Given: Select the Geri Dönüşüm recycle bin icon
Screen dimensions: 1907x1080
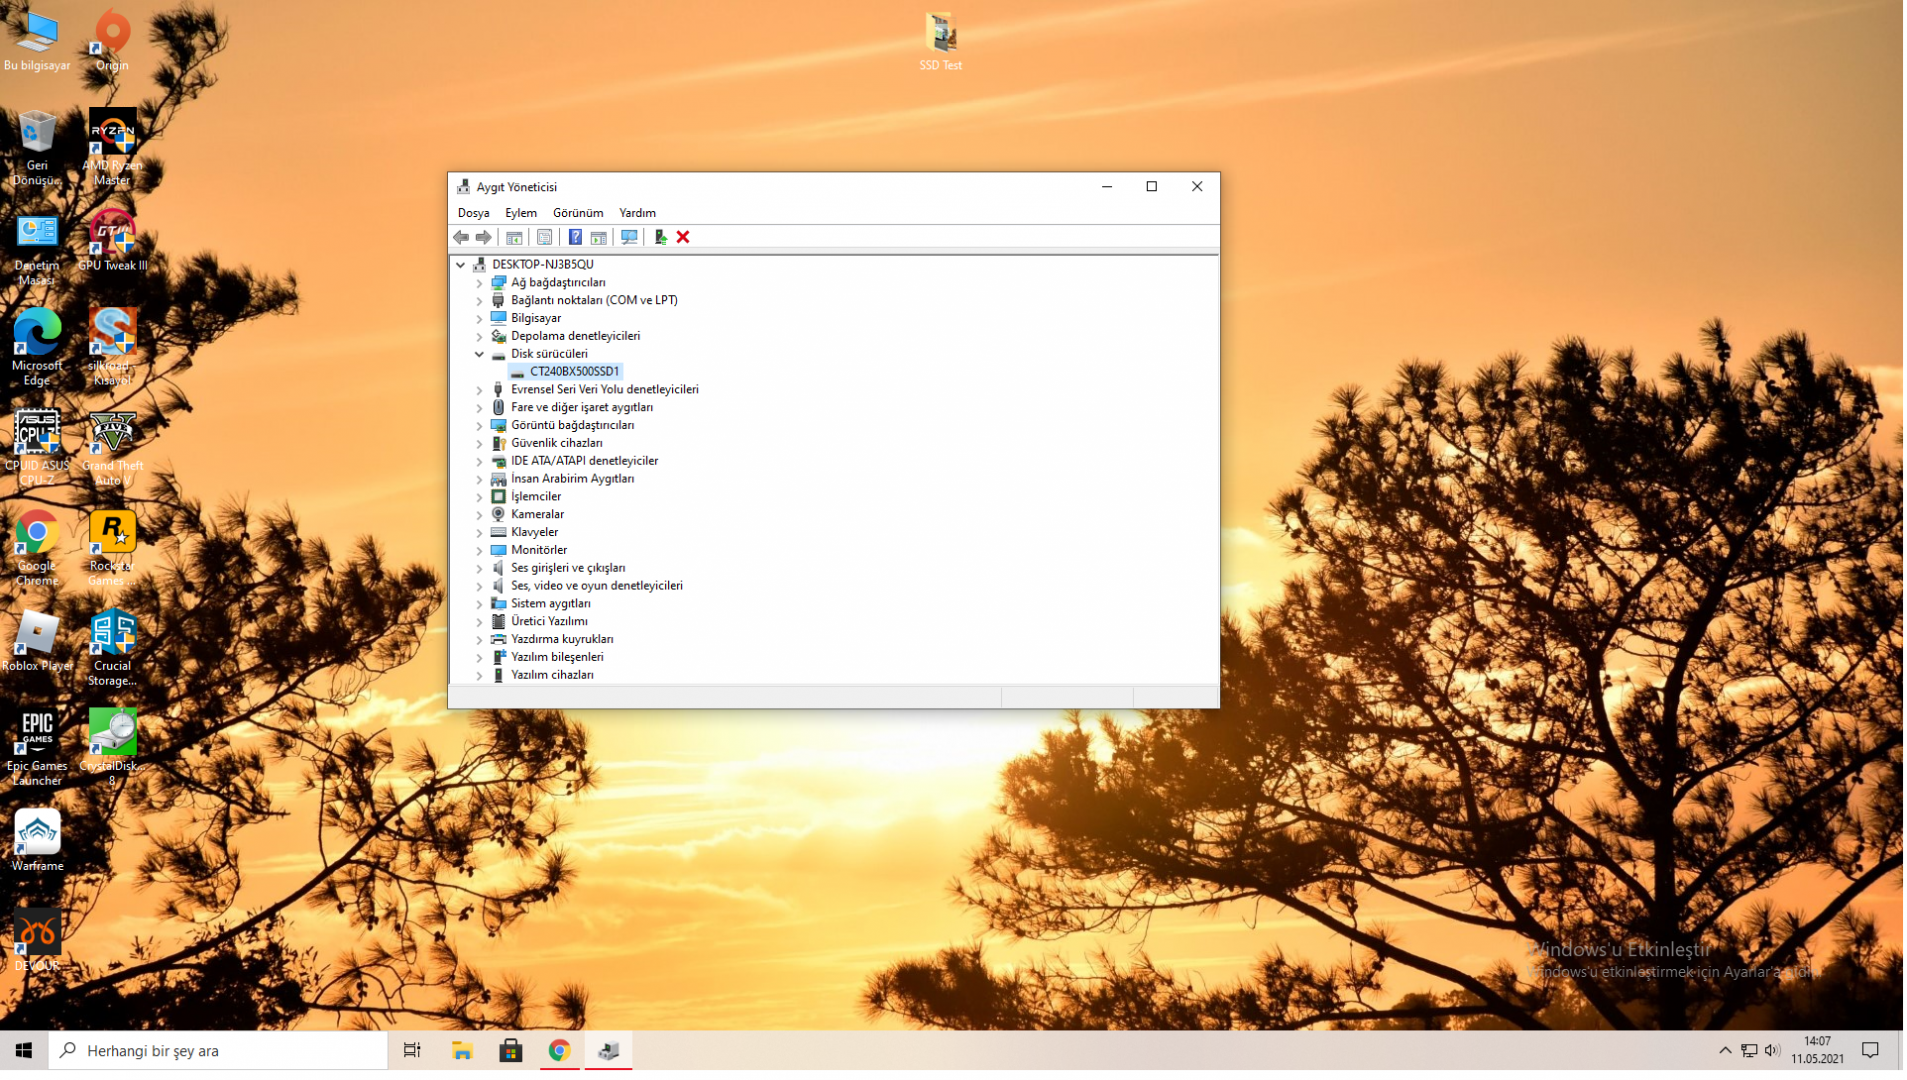Looking at the screenshot, I should pyautogui.click(x=37, y=147).
